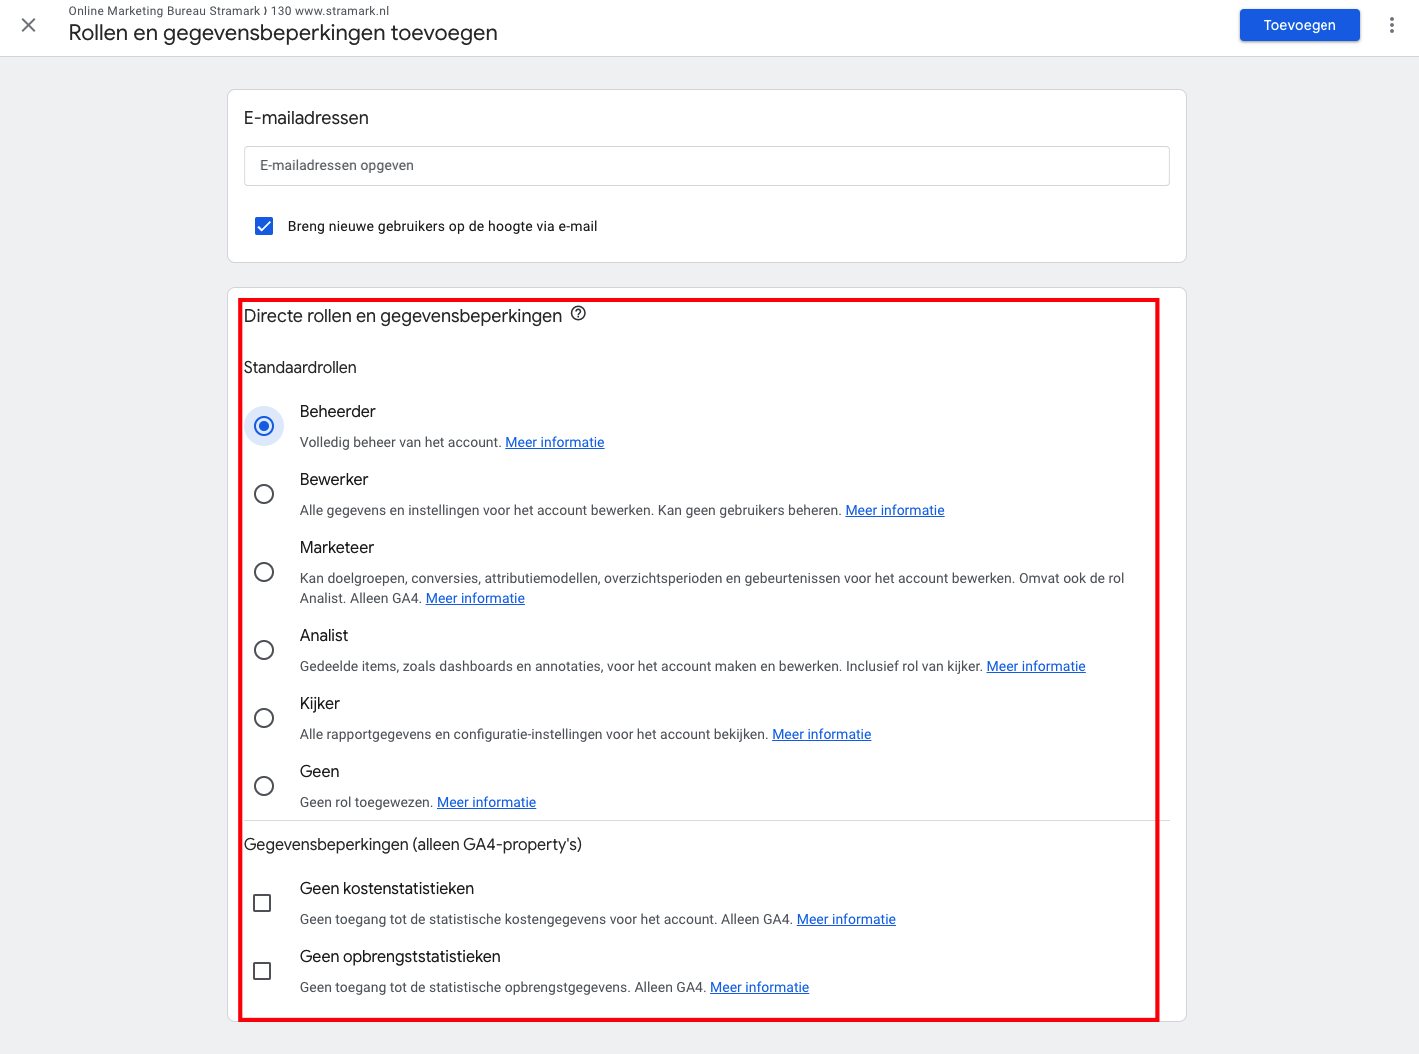This screenshot has height=1054, width=1419.
Task: Open Meer informatie link for Beheerder
Action: coord(555,442)
